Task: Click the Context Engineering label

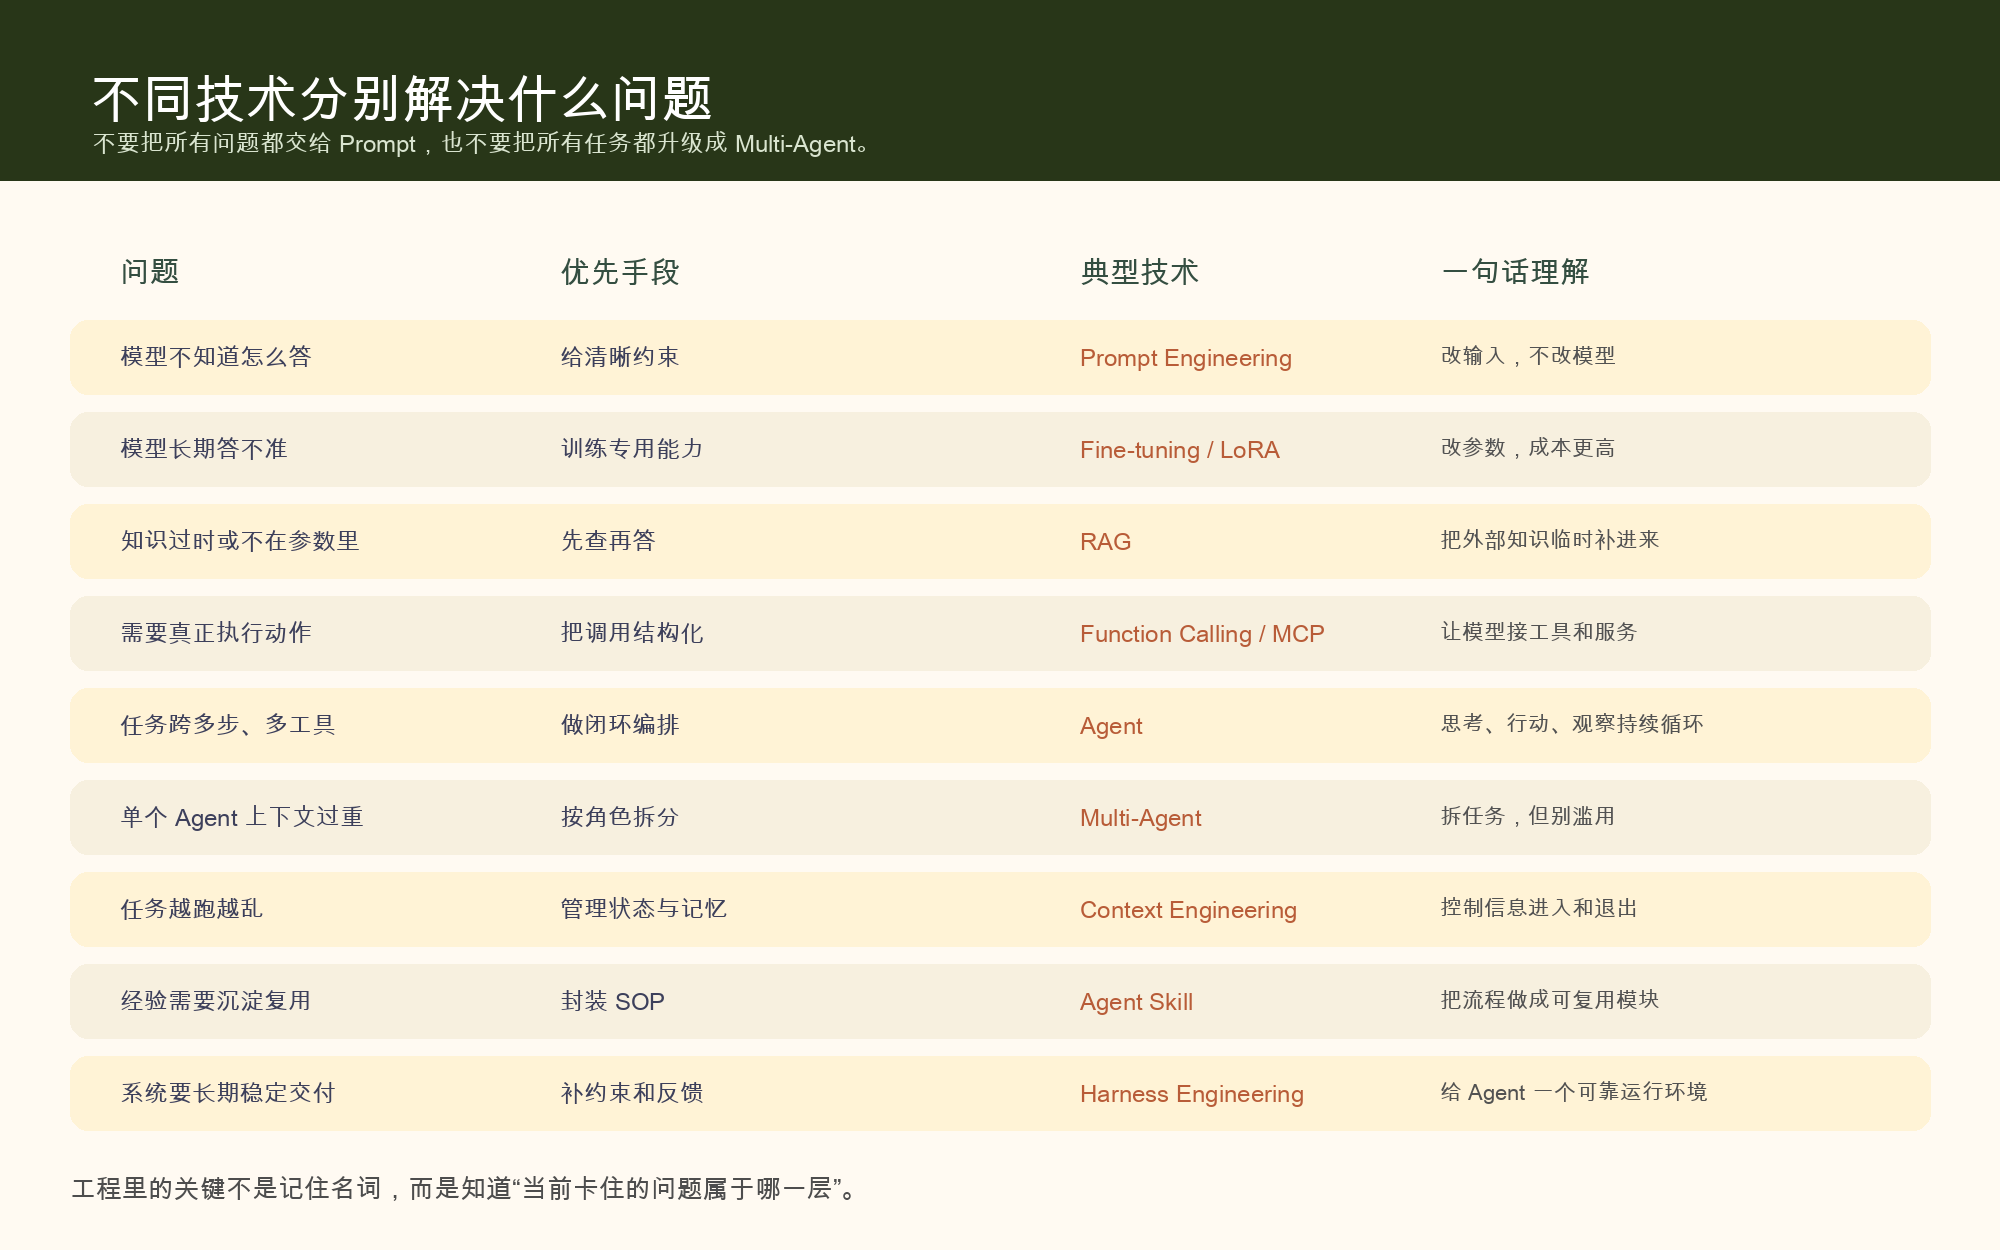Action: pyautogui.click(x=1188, y=910)
